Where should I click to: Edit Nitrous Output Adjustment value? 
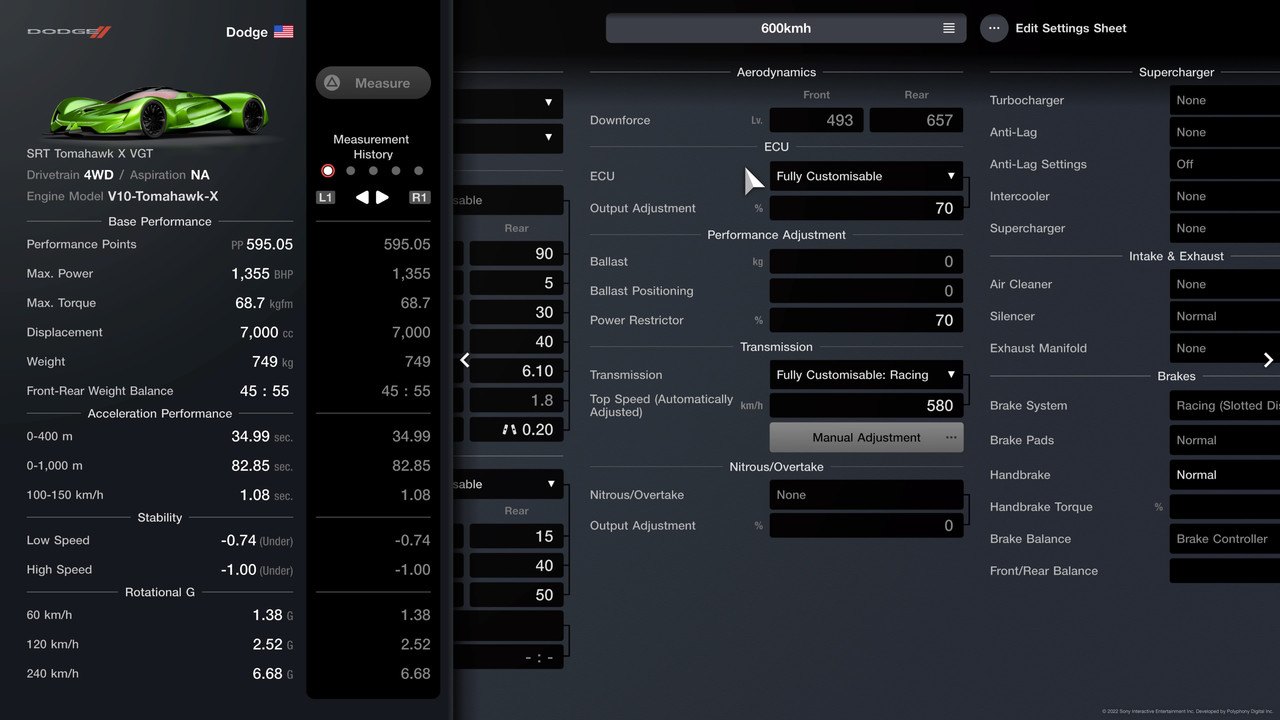coord(866,525)
